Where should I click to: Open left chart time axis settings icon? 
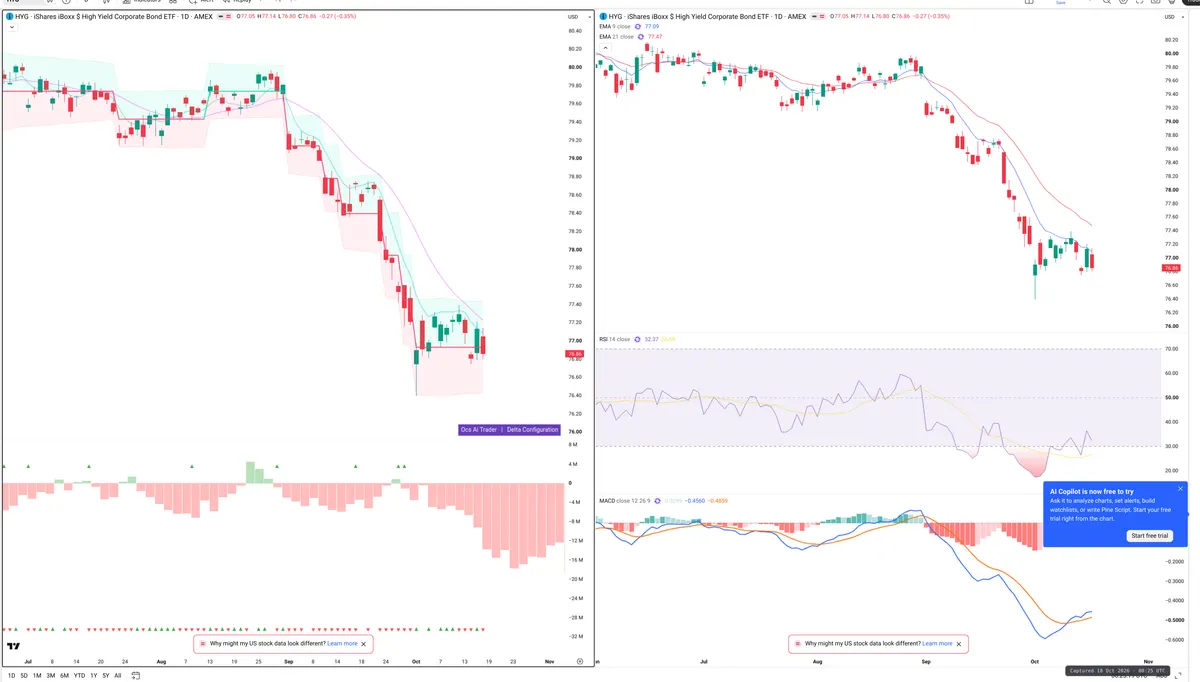580,661
